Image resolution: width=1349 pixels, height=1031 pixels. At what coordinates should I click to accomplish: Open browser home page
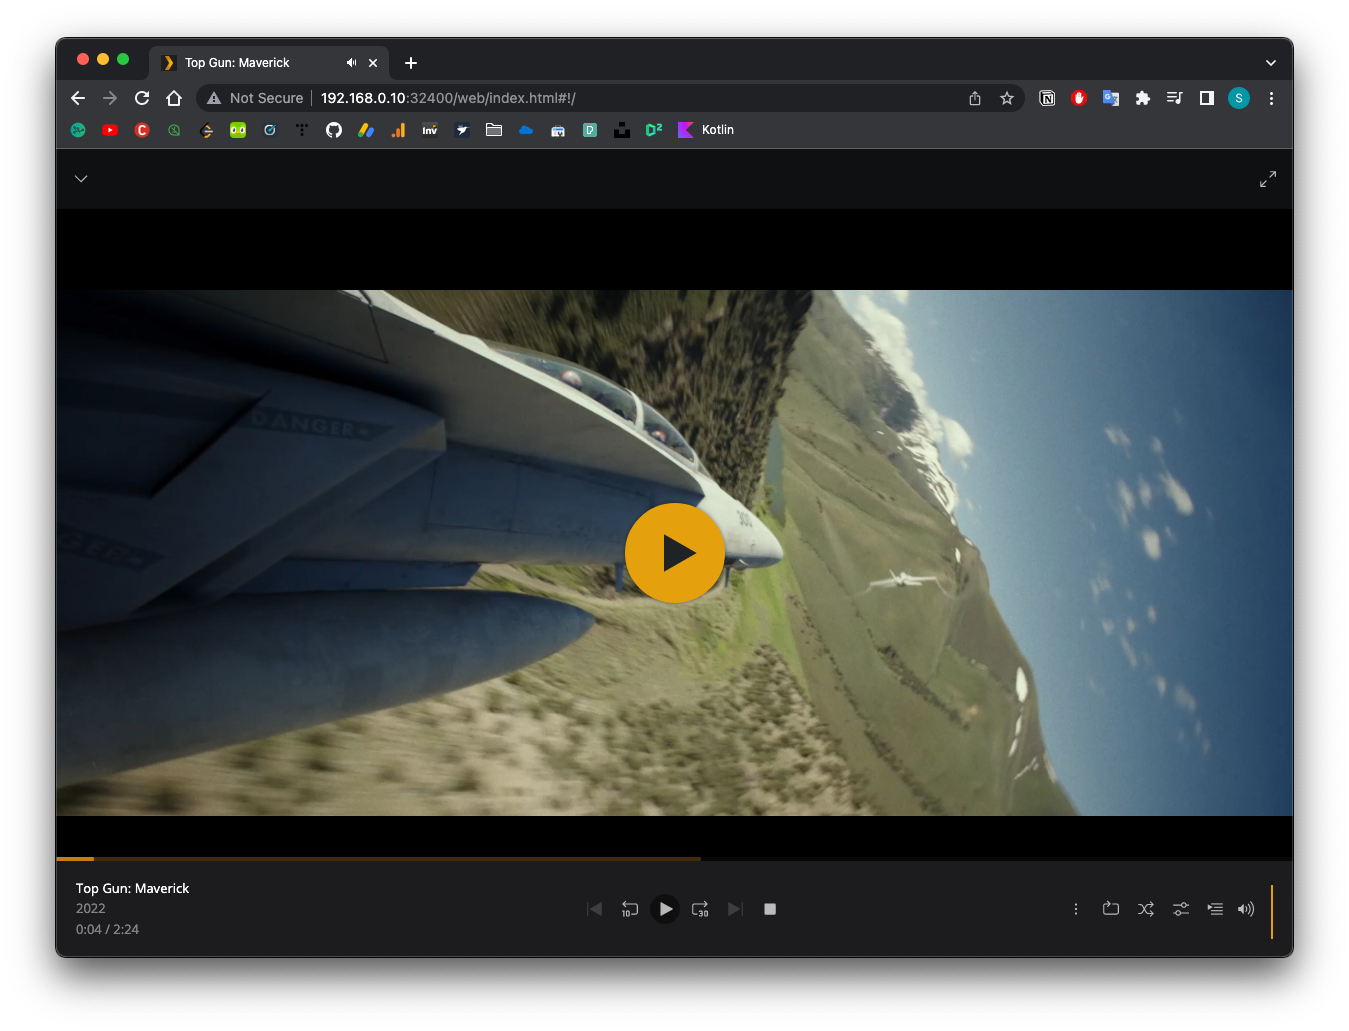coord(174,98)
